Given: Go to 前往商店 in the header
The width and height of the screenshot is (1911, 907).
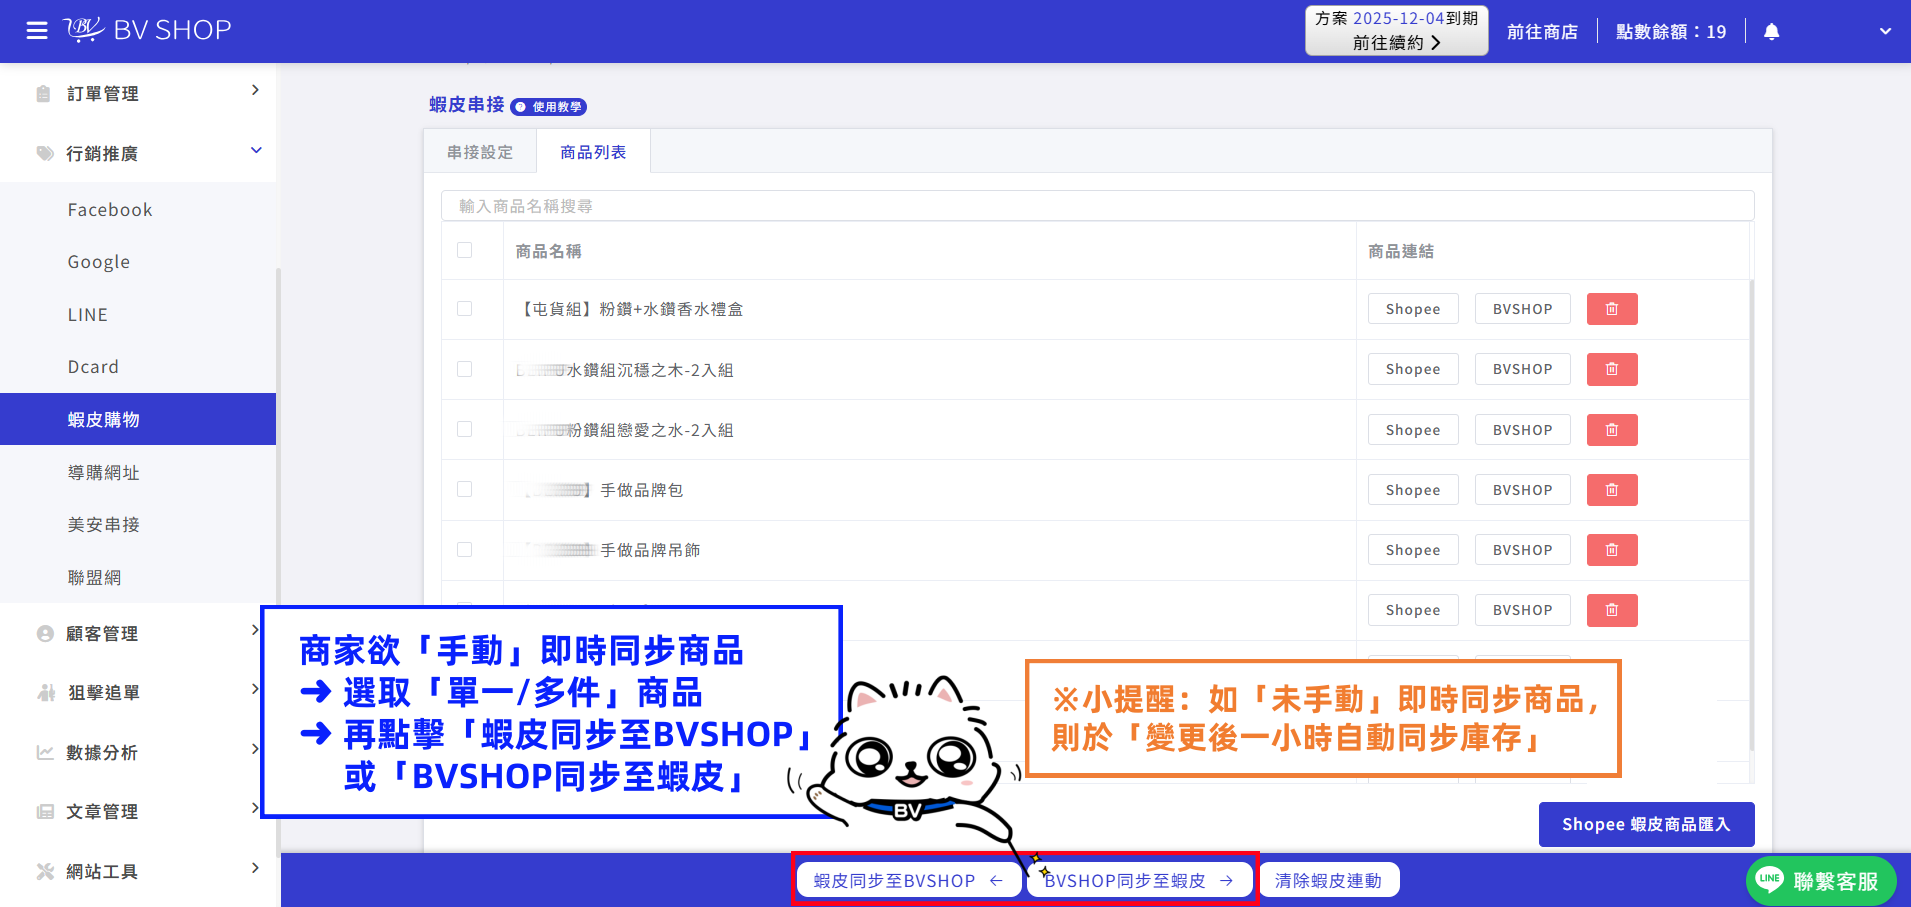Looking at the screenshot, I should [1542, 32].
